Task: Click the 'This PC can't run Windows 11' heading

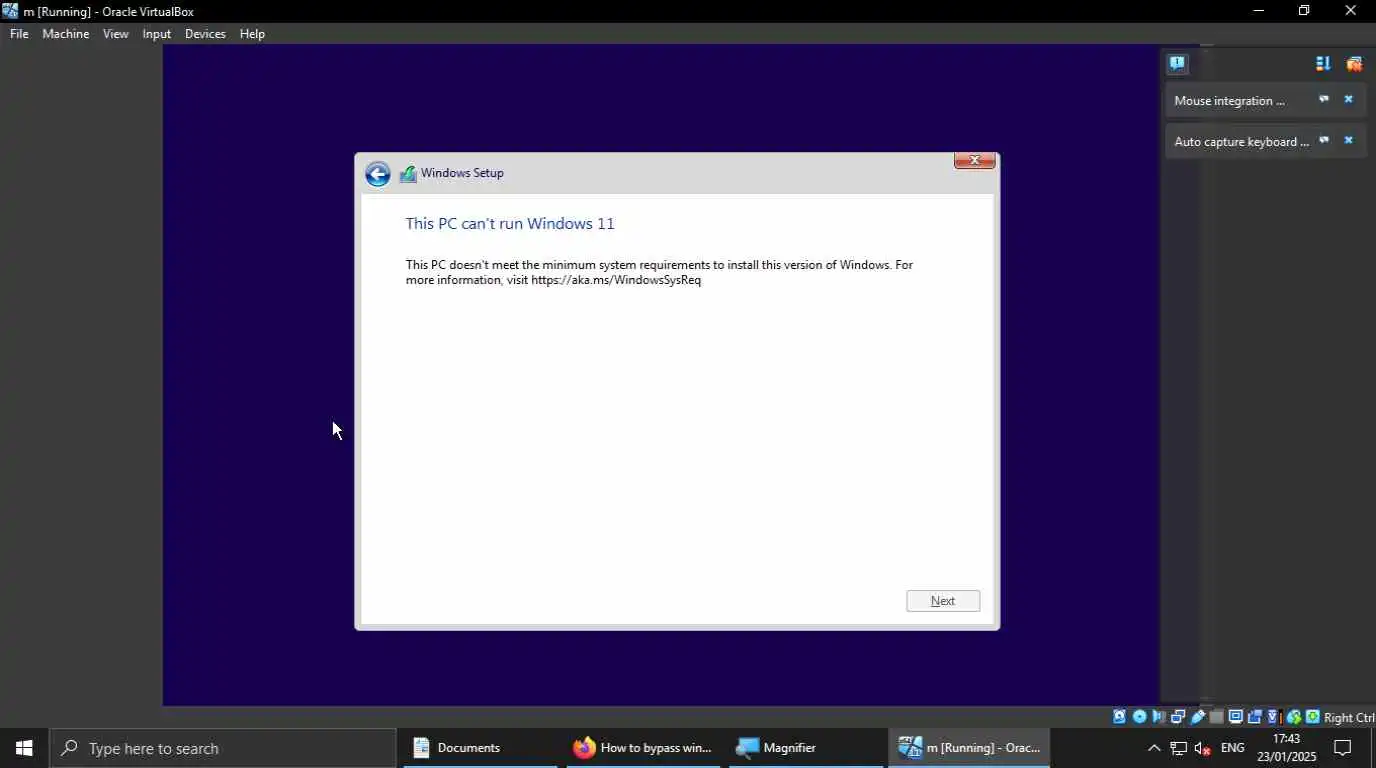Action: 510,224
